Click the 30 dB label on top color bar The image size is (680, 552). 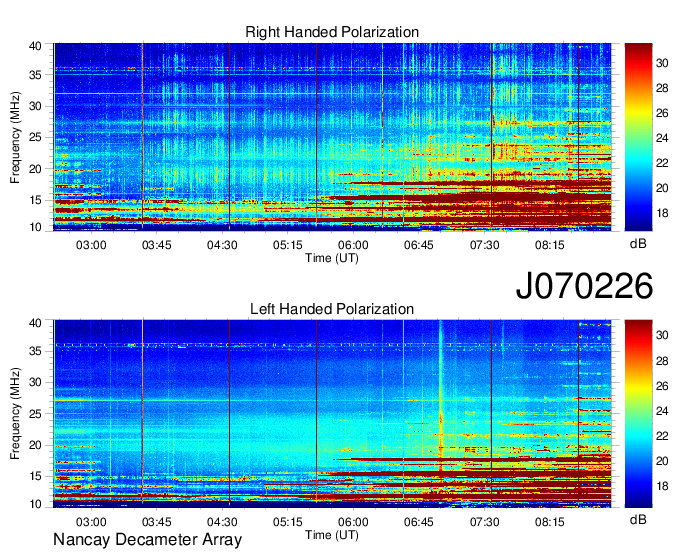[x=662, y=63]
